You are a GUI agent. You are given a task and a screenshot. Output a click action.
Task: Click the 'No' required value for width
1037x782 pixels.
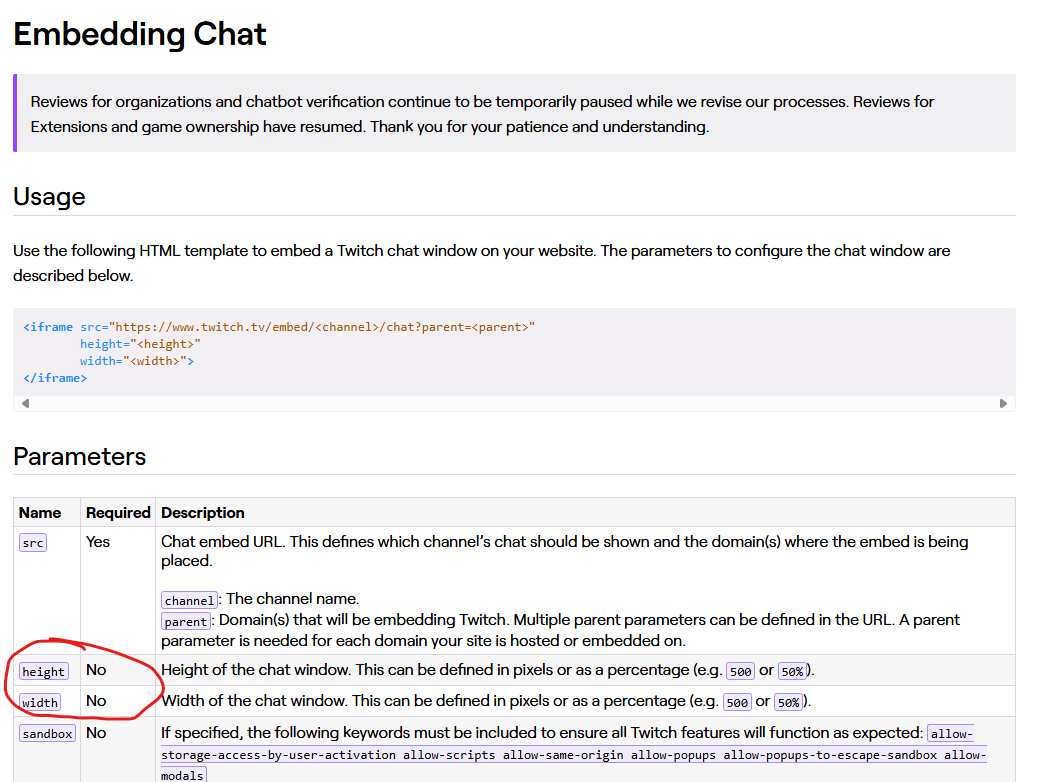tap(96, 701)
